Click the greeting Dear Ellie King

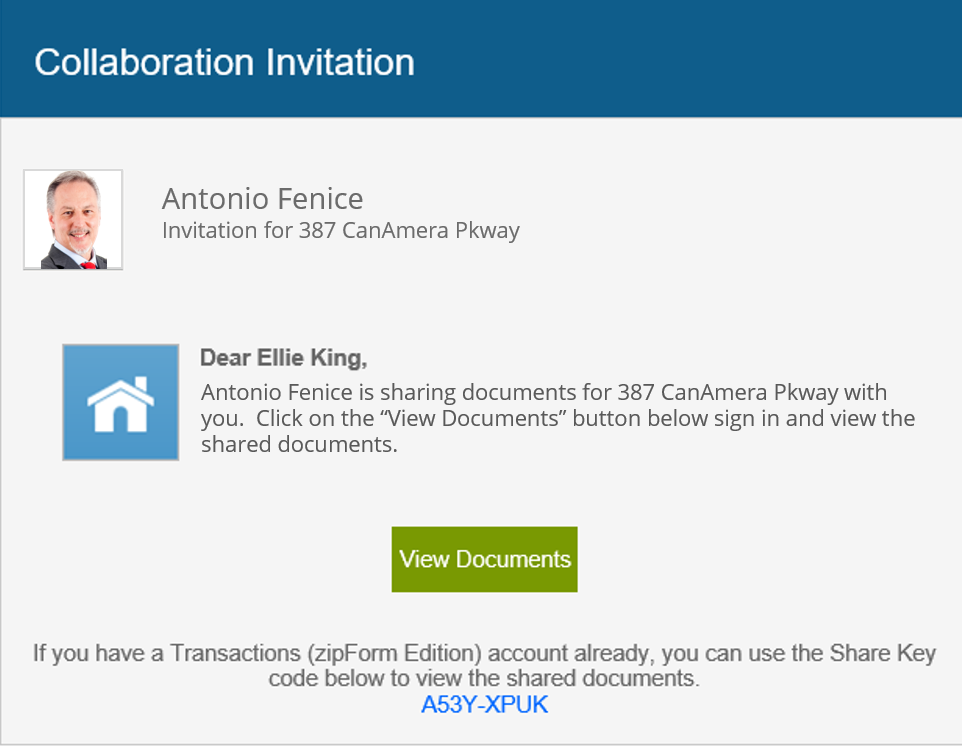coord(282,357)
